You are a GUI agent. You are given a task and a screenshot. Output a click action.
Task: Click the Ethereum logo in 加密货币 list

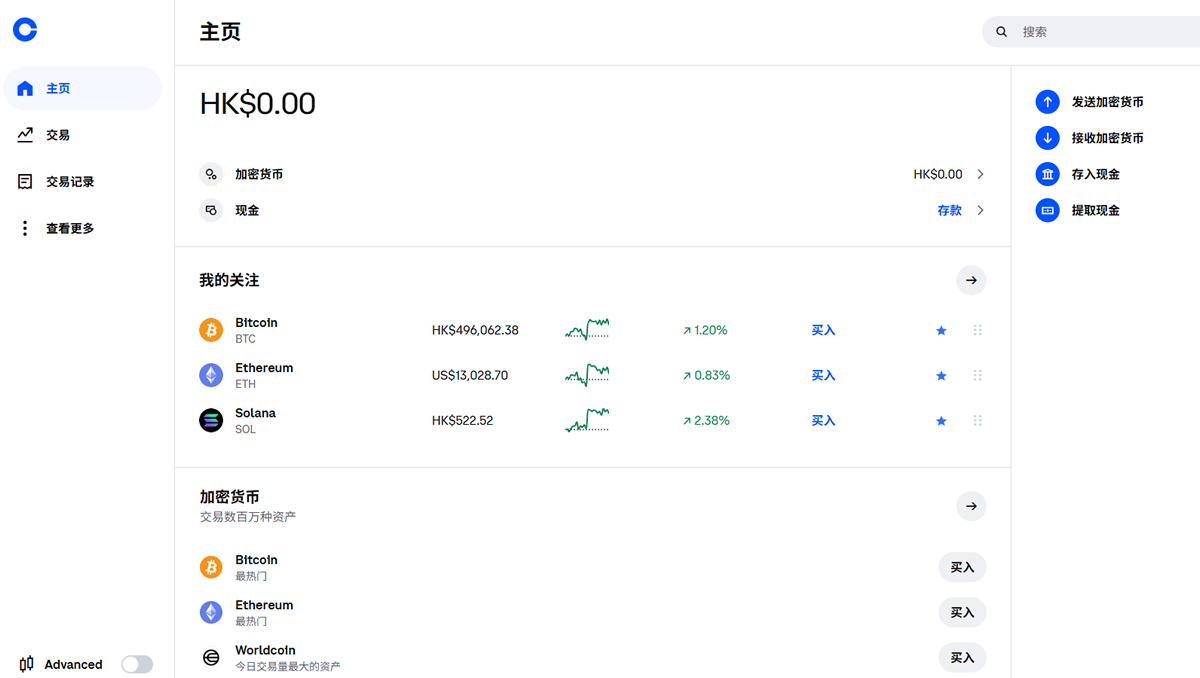(x=211, y=612)
